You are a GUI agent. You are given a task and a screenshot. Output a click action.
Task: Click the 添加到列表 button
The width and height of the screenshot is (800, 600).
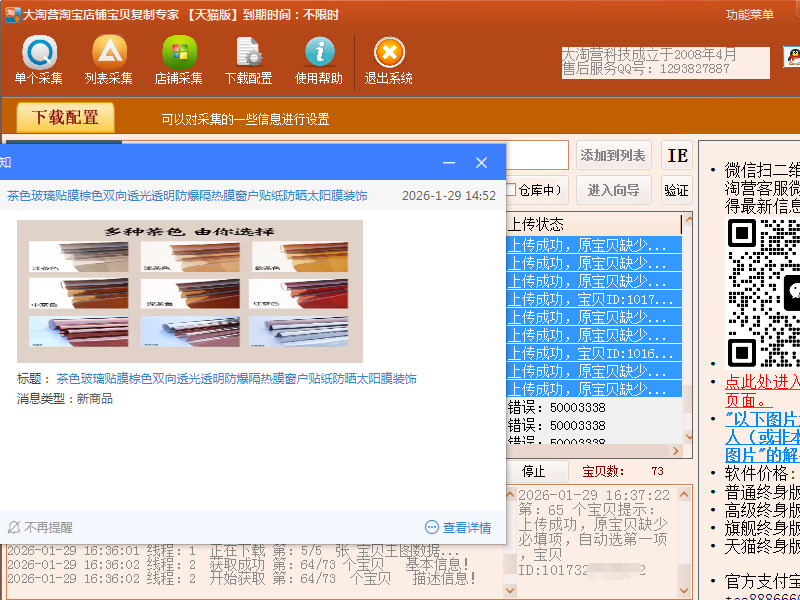coord(613,155)
